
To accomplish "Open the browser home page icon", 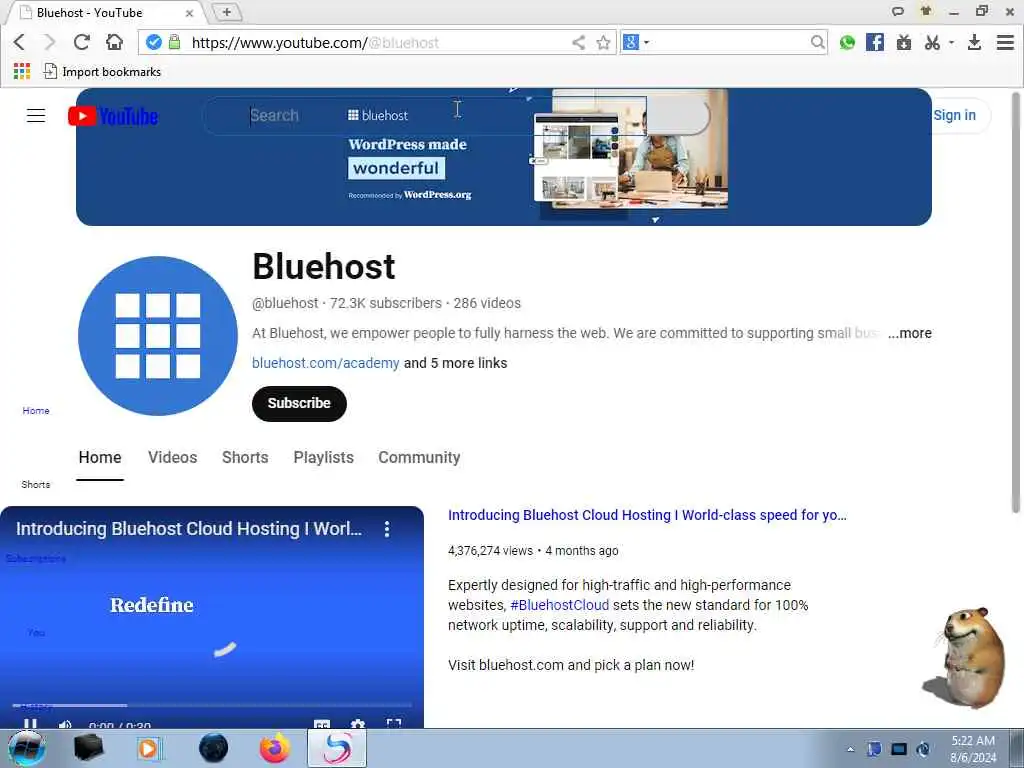I will pyautogui.click(x=114, y=42).
